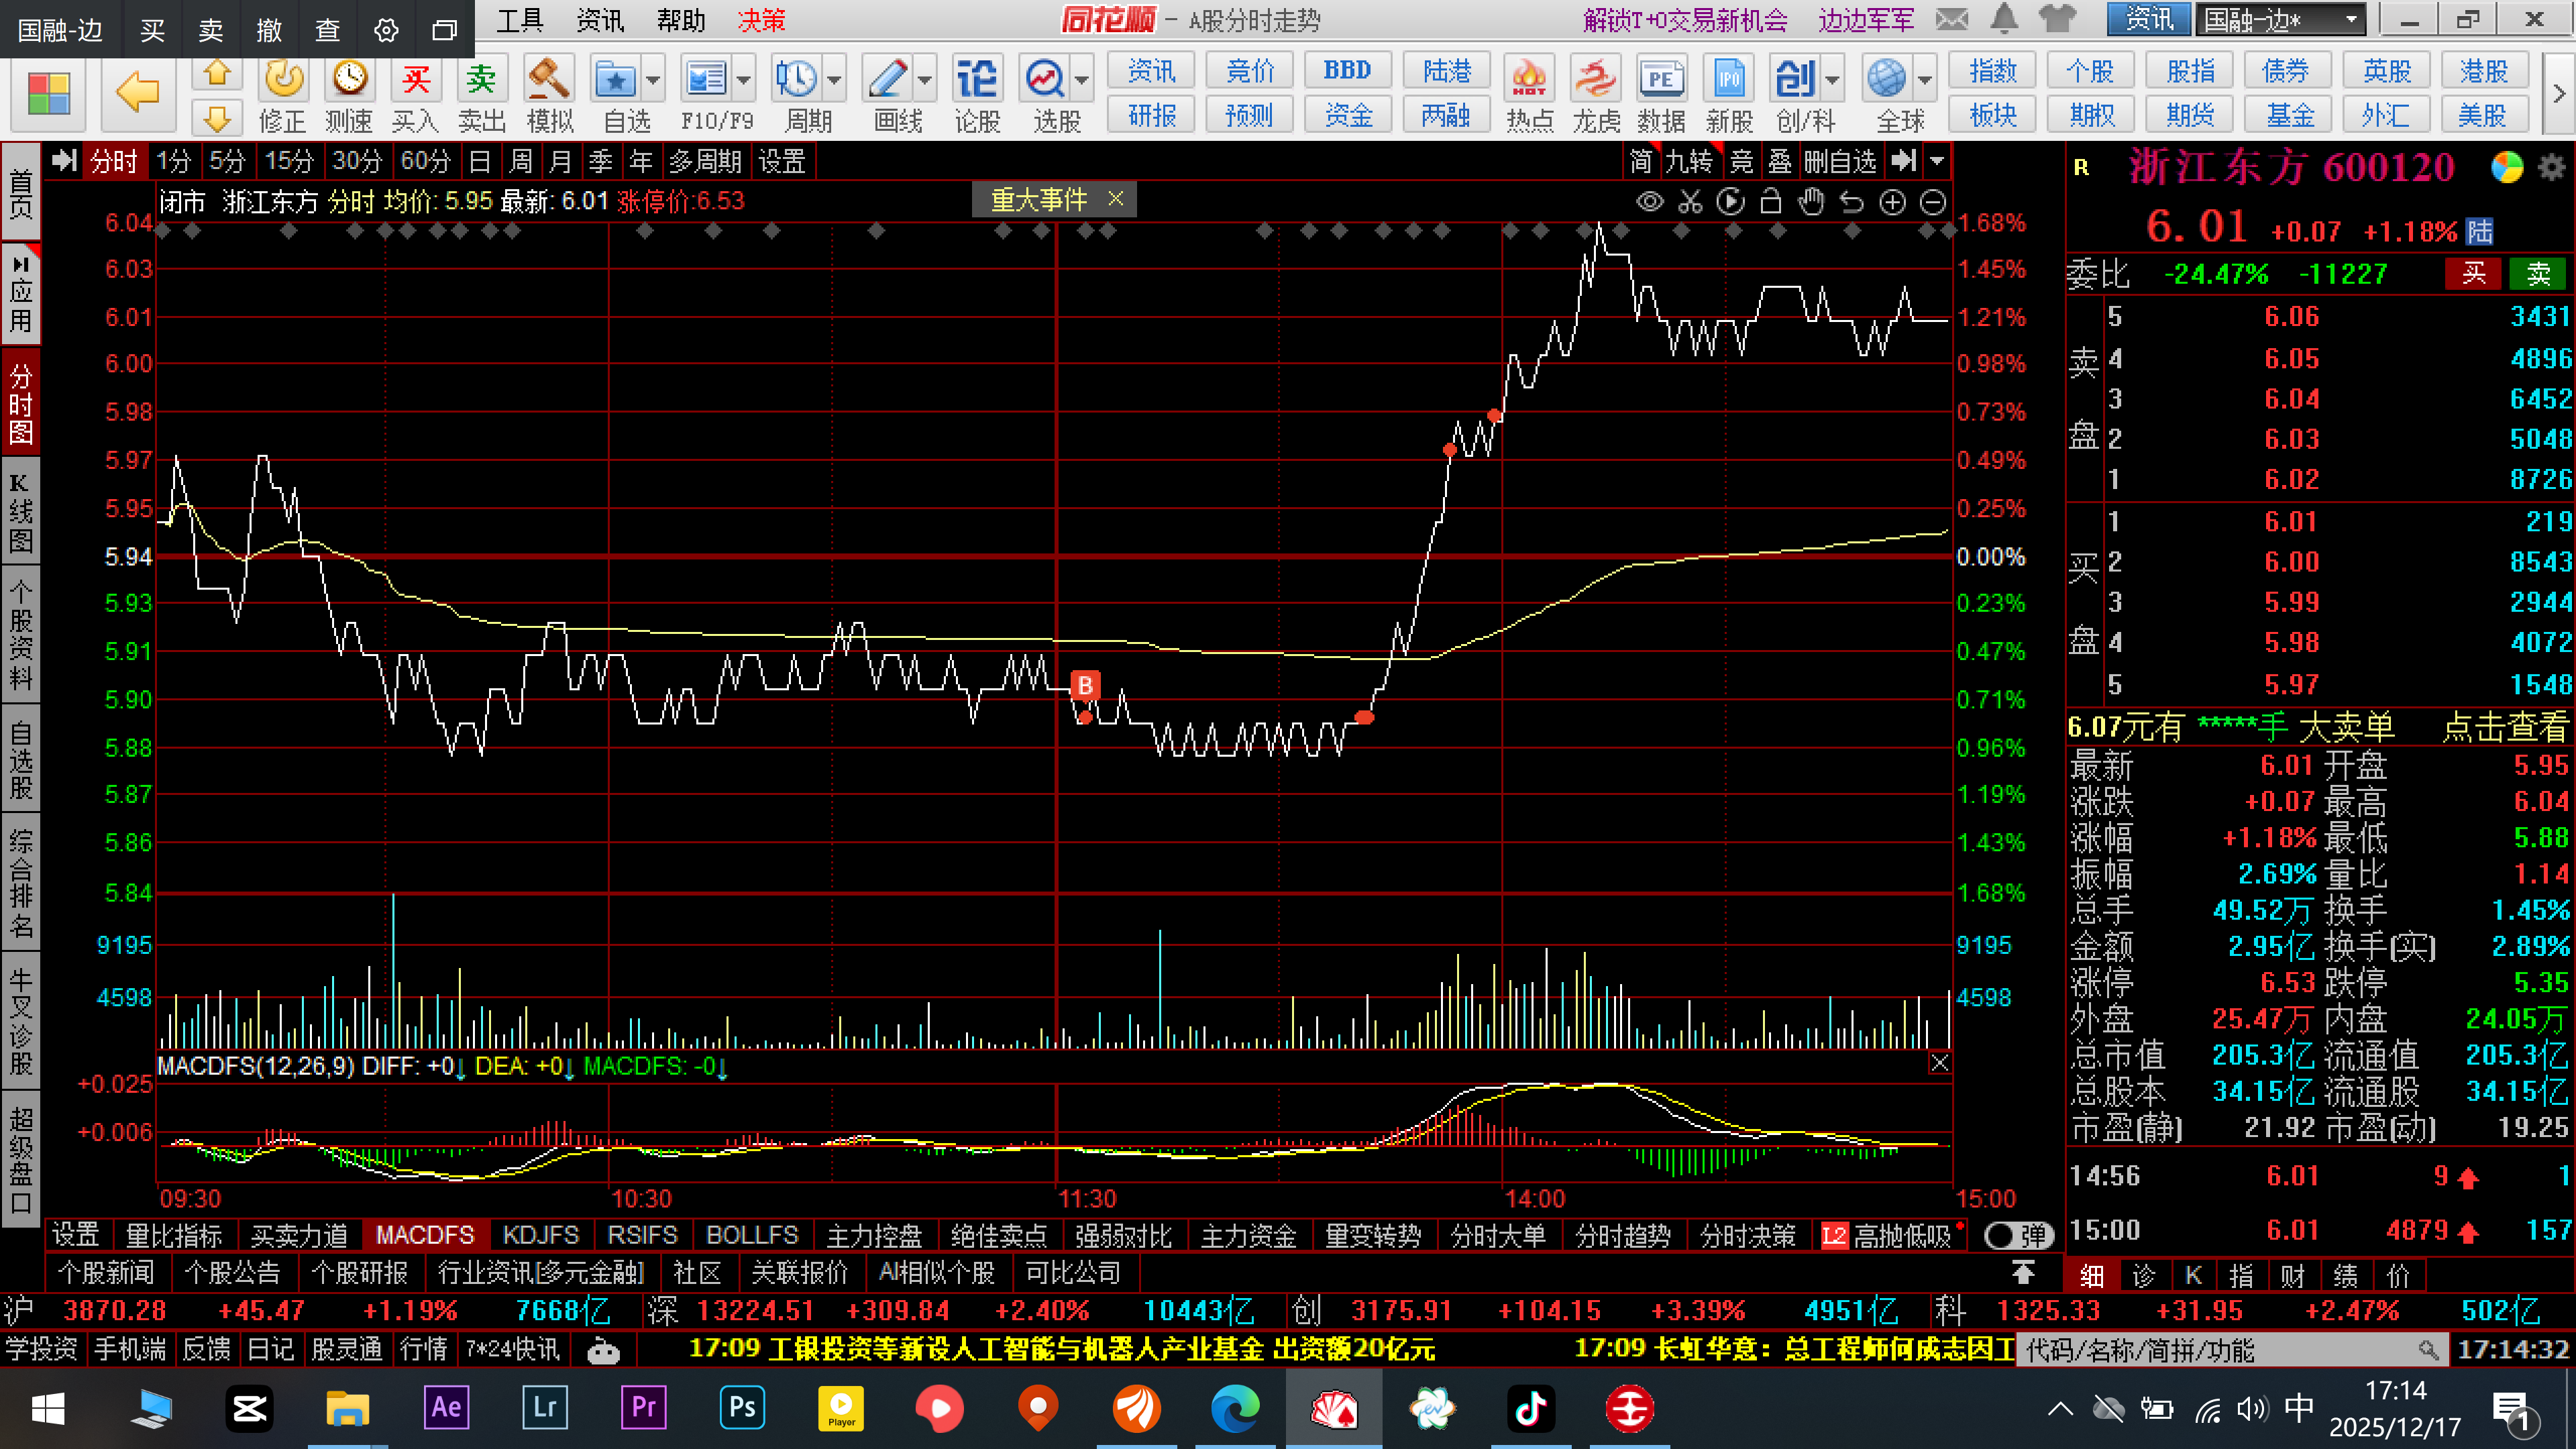
Task: Expand the 周期 dropdown arrow
Action: pos(834,80)
